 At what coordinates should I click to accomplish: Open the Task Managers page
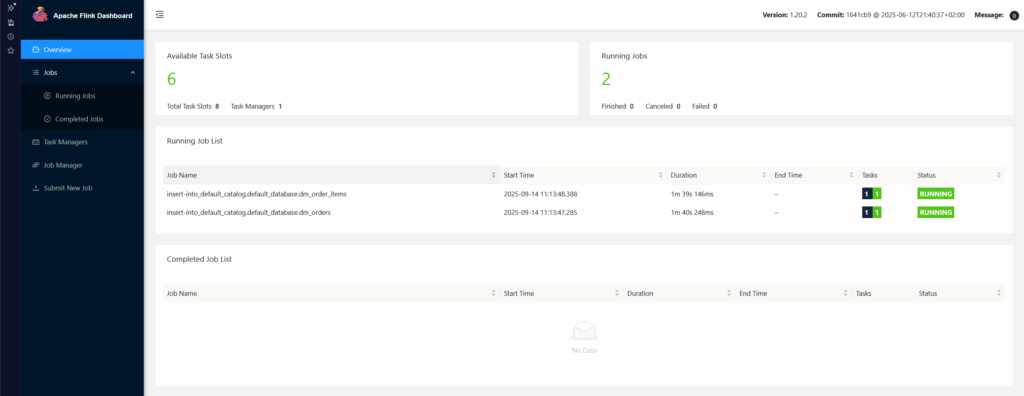[82, 142]
